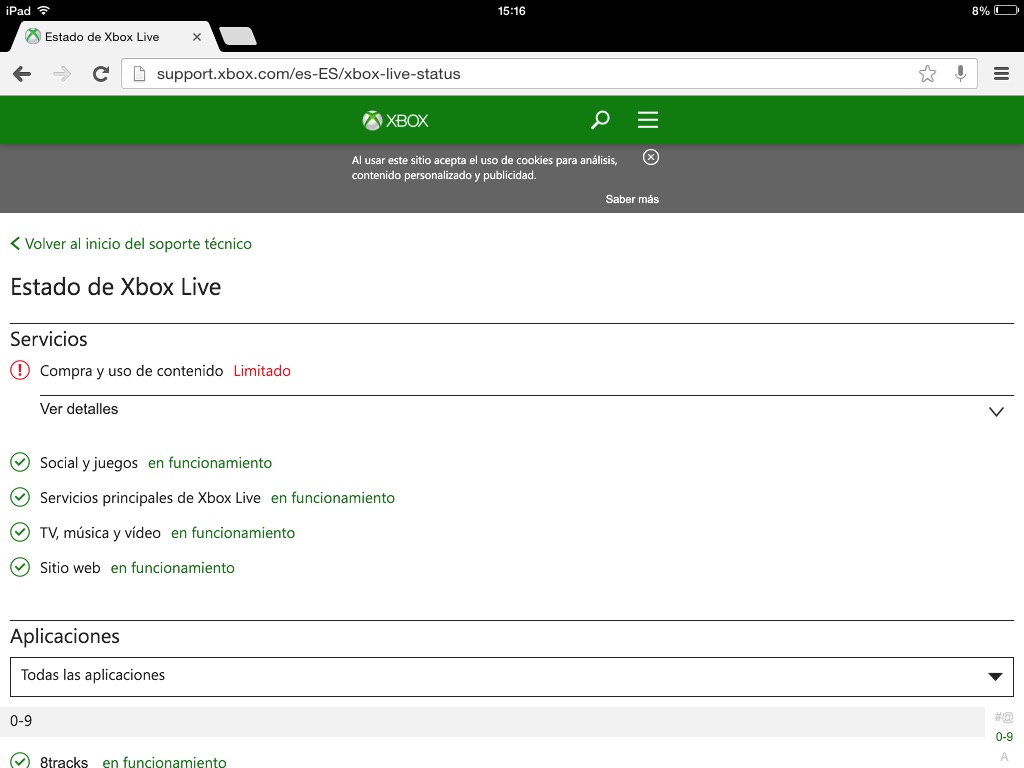Viewport: 1024px width, 768px height.
Task: Close the Estado de Xbox Live tab
Action: pyautogui.click(x=197, y=37)
